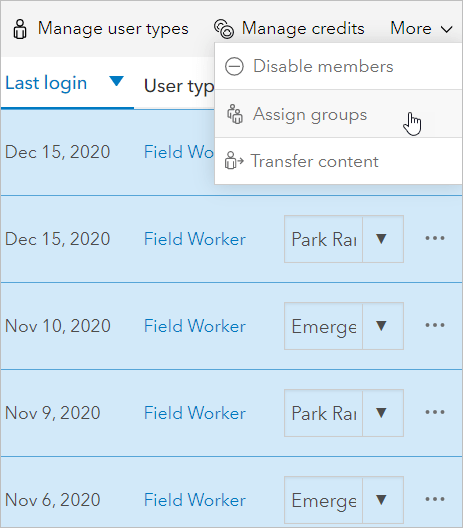
Task: Click the Transfer content person-arrow icon
Action: coord(234,160)
